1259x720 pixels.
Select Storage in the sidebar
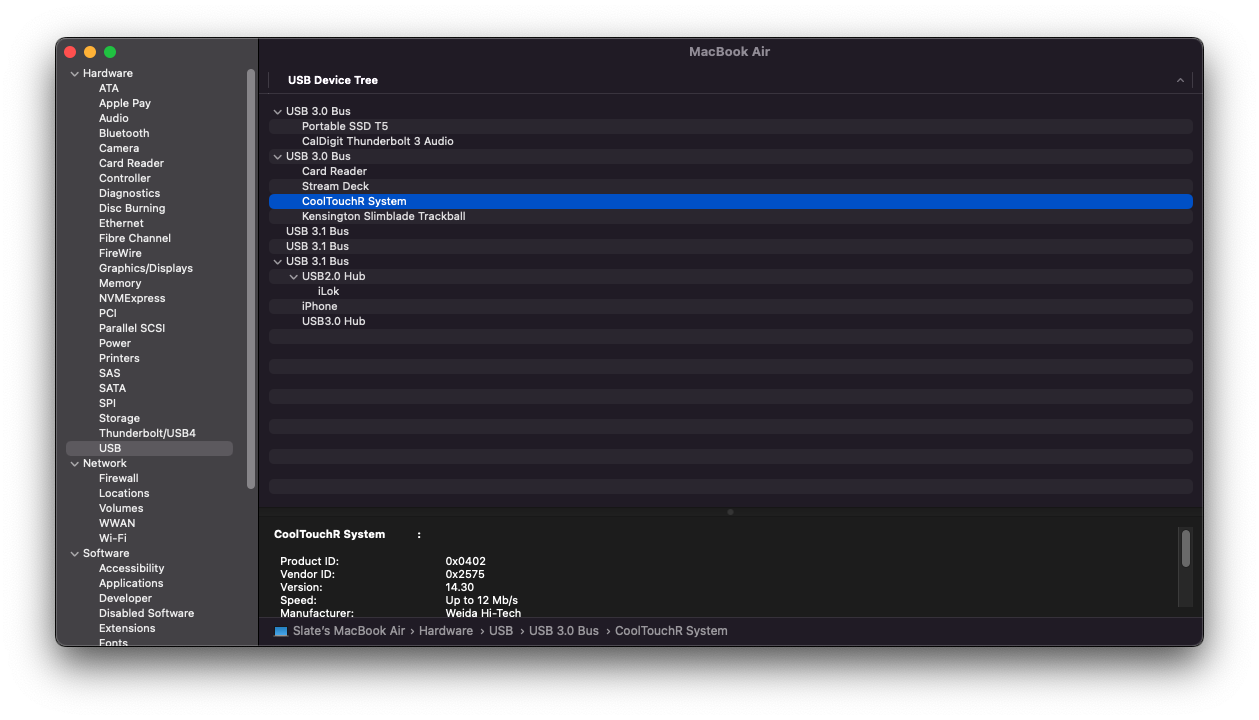pos(119,418)
